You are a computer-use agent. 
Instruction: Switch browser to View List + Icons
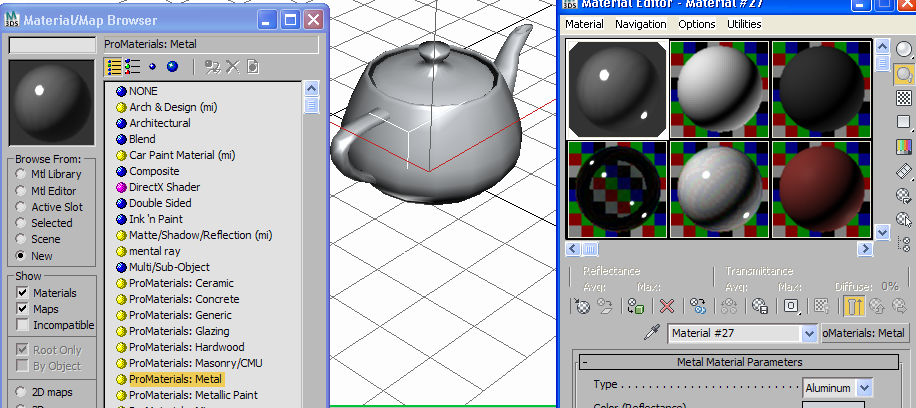click(132, 67)
